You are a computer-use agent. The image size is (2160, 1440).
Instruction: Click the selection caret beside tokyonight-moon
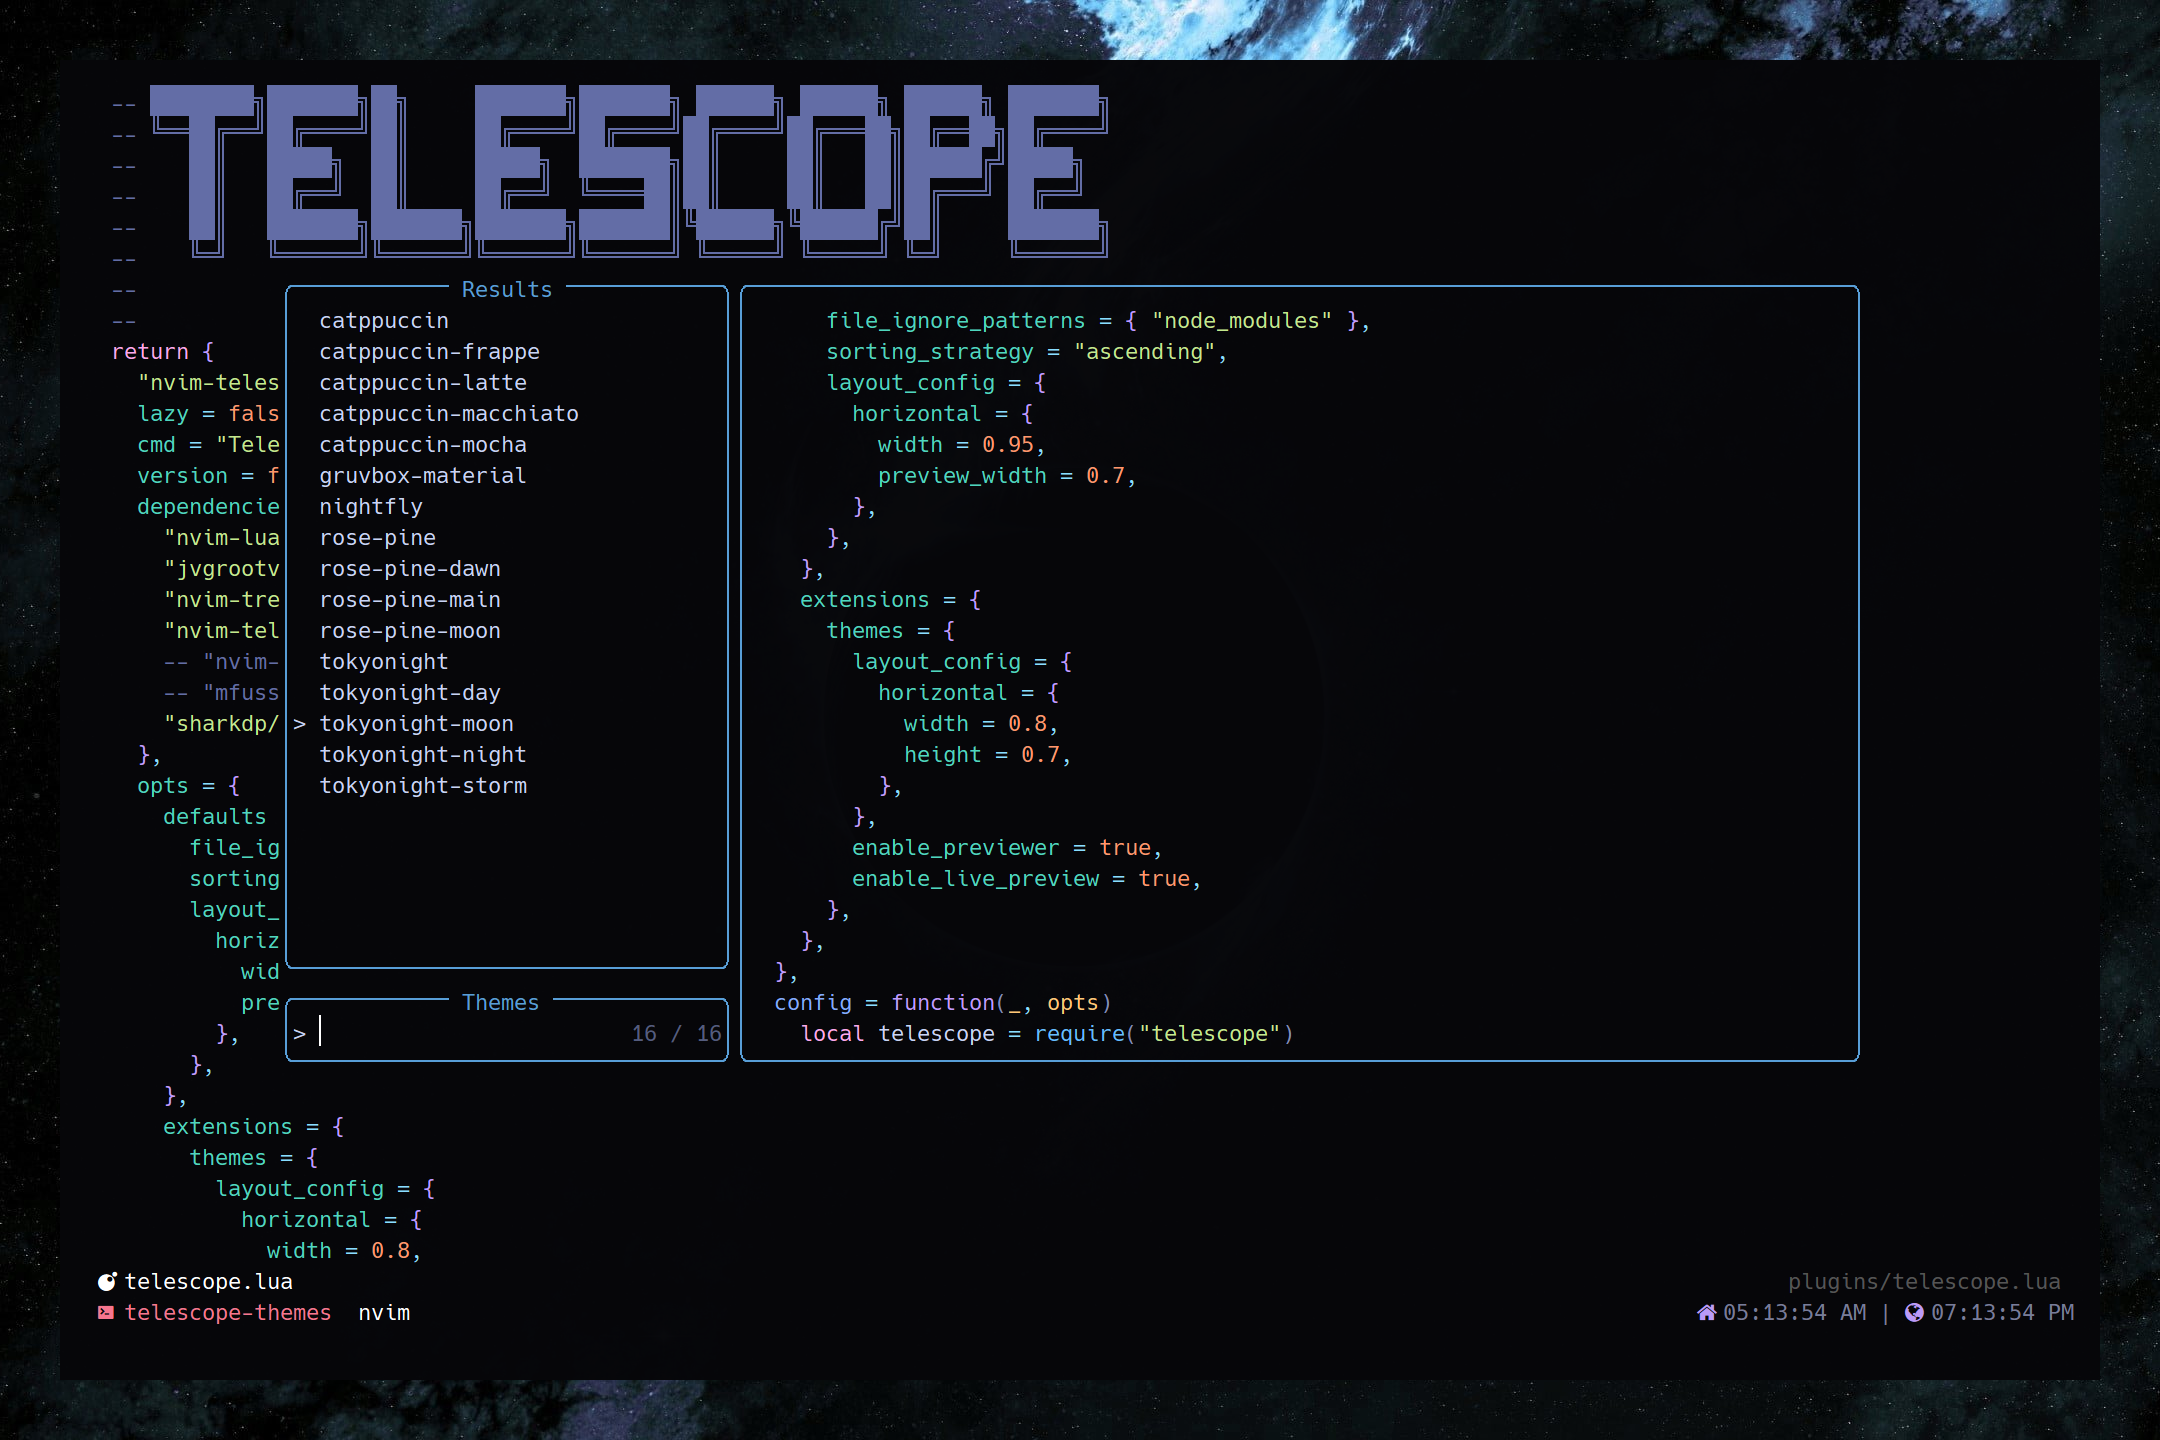click(299, 724)
